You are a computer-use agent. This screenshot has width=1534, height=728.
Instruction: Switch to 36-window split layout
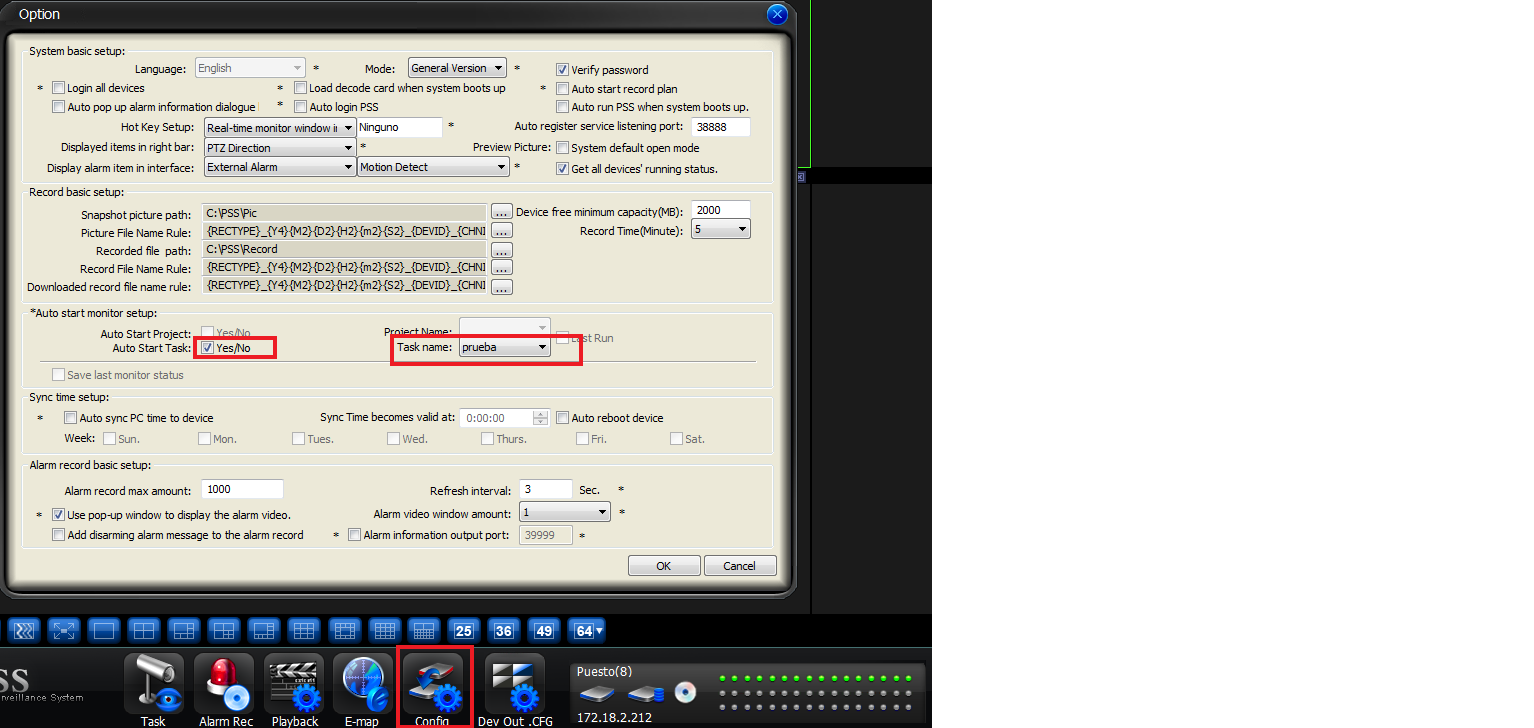(x=503, y=631)
